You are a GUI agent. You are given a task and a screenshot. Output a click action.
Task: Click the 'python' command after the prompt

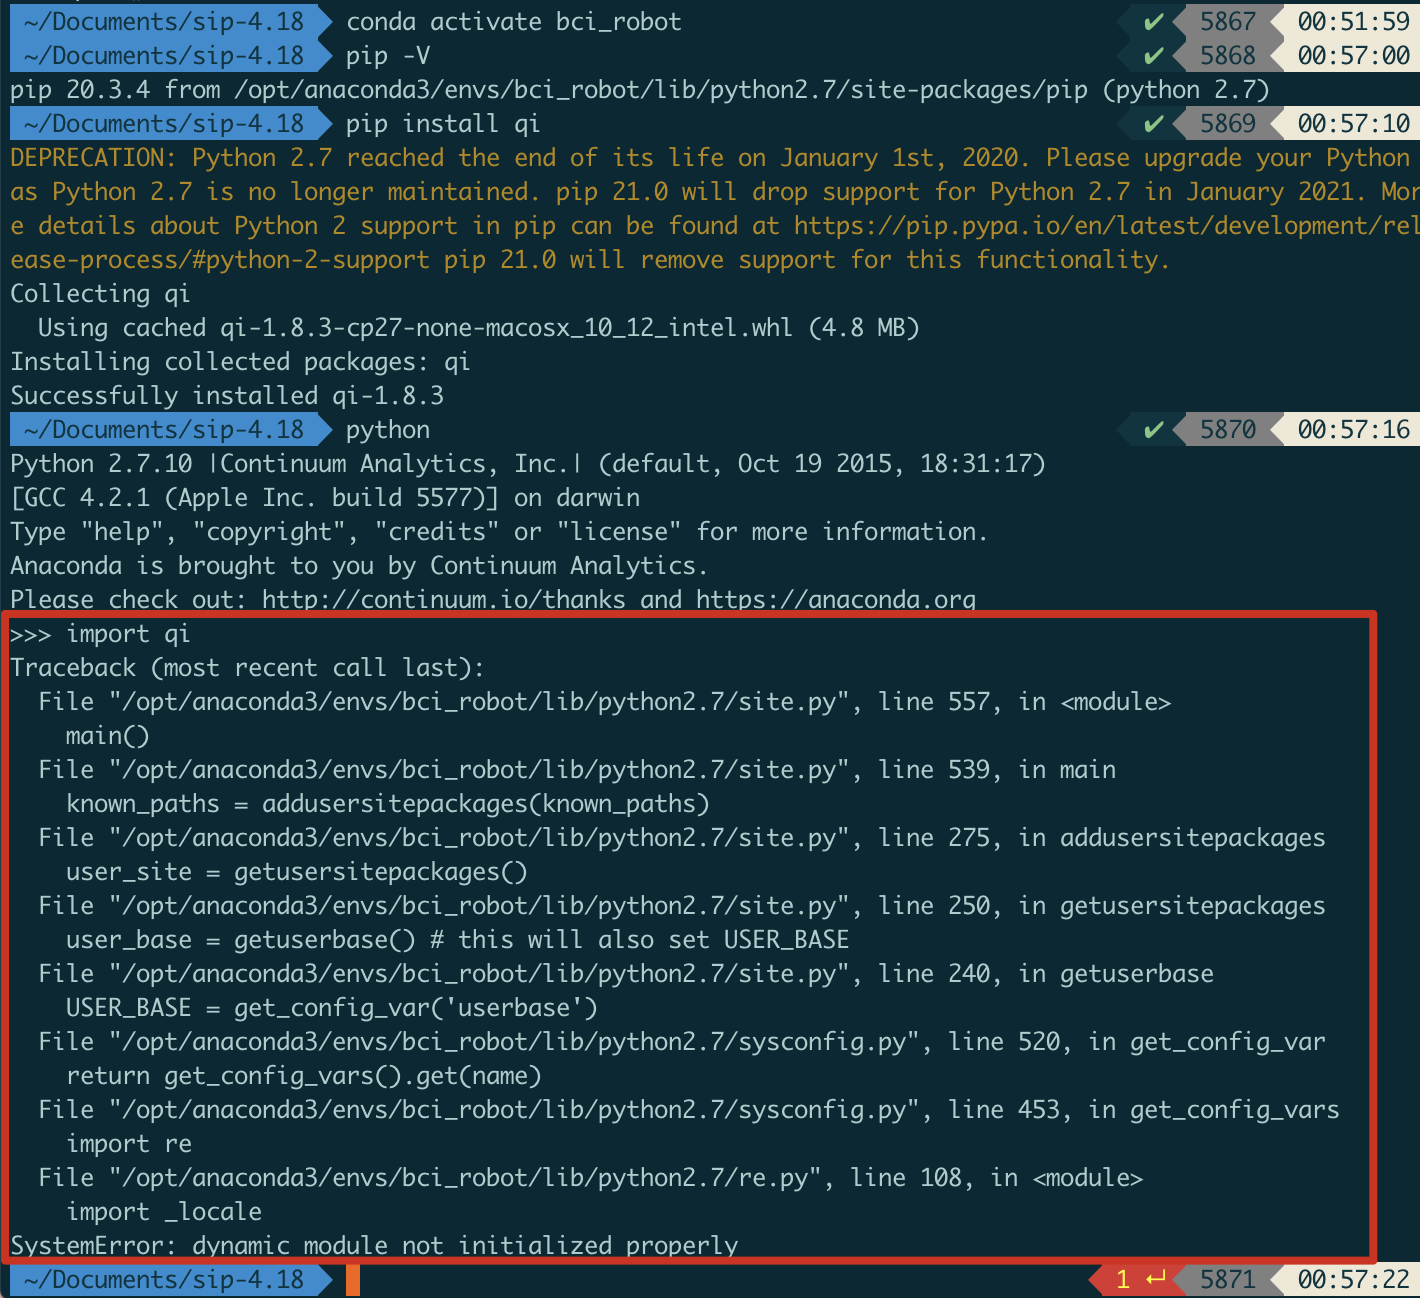click(388, 429)
